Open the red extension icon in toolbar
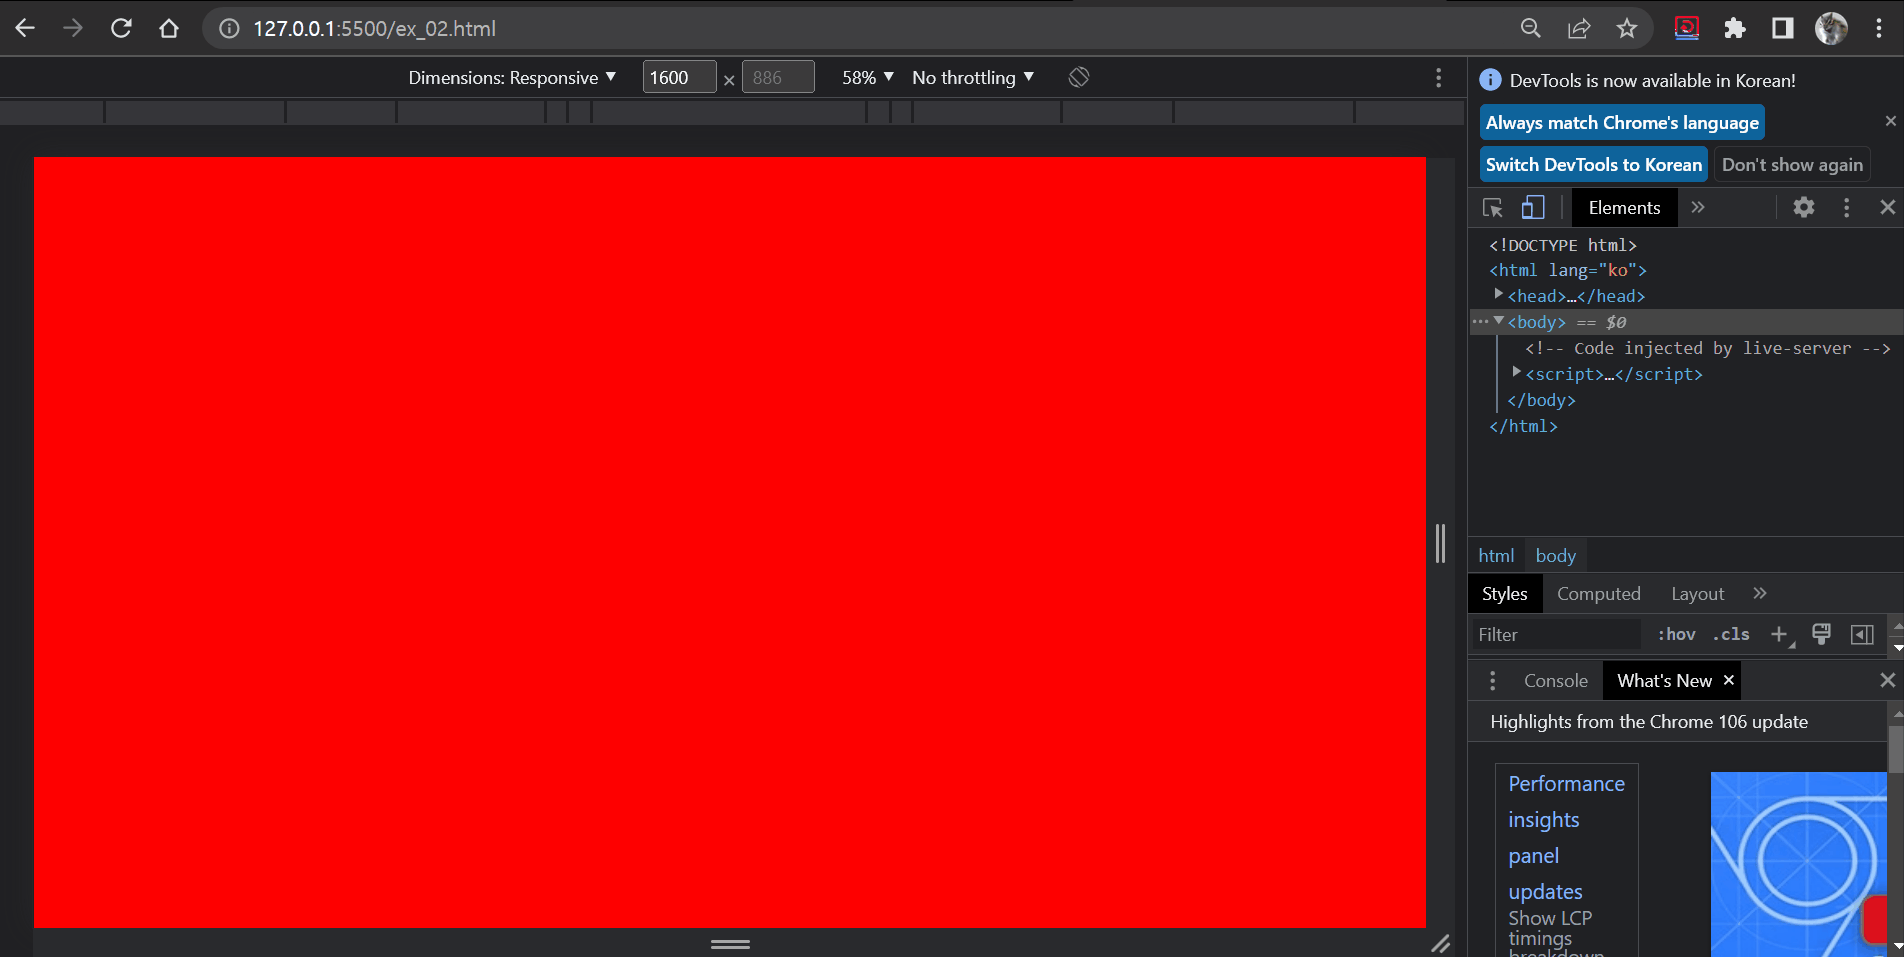Screen dimensions: 1904x957 [1687, 29]
